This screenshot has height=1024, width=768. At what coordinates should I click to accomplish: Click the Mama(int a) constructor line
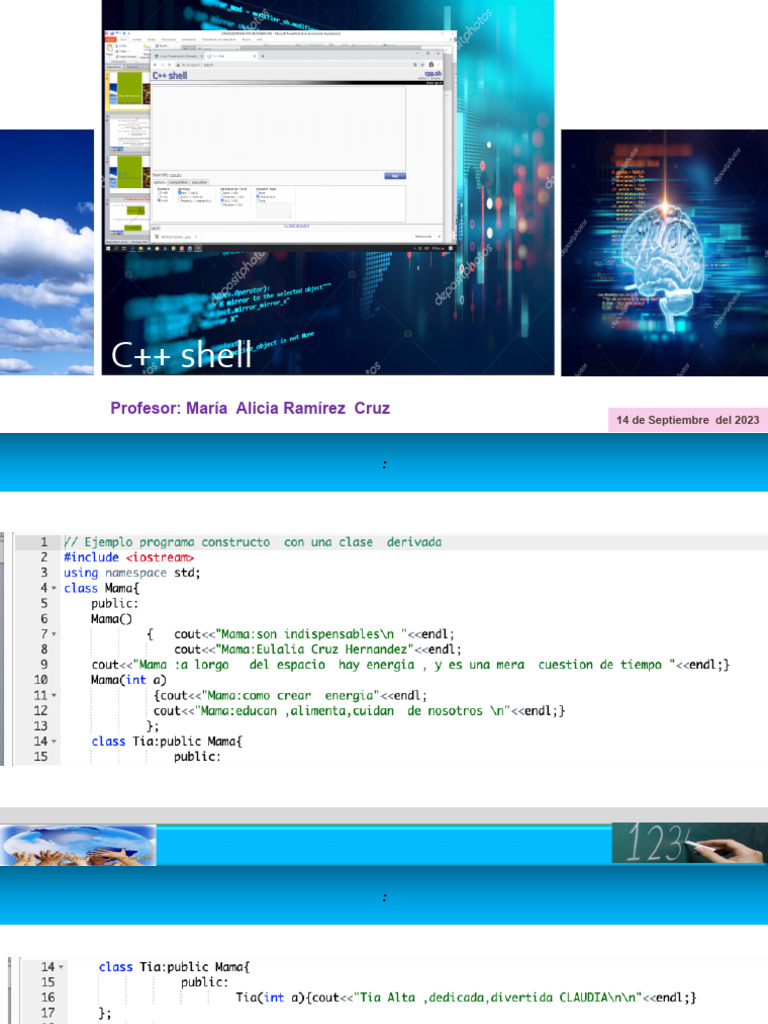click(x=129, y=680)
